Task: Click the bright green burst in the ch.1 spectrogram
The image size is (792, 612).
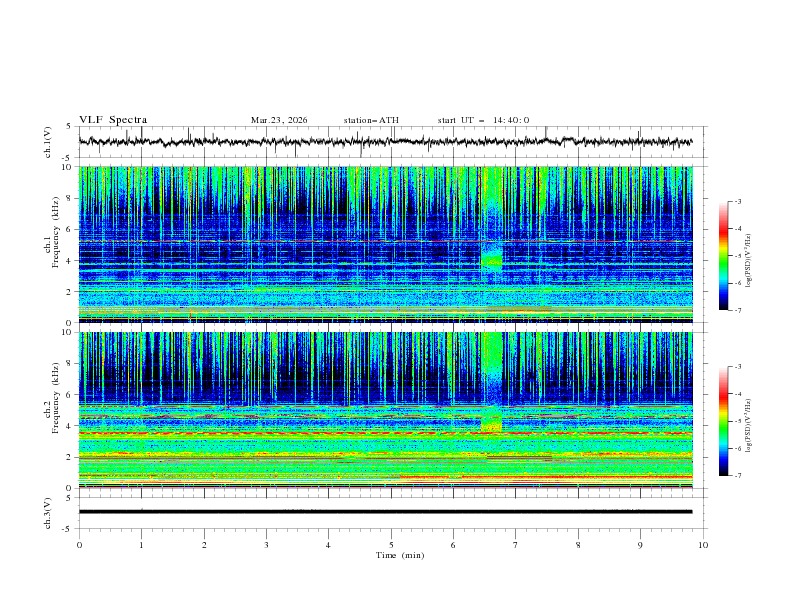Action: [492, 259]
